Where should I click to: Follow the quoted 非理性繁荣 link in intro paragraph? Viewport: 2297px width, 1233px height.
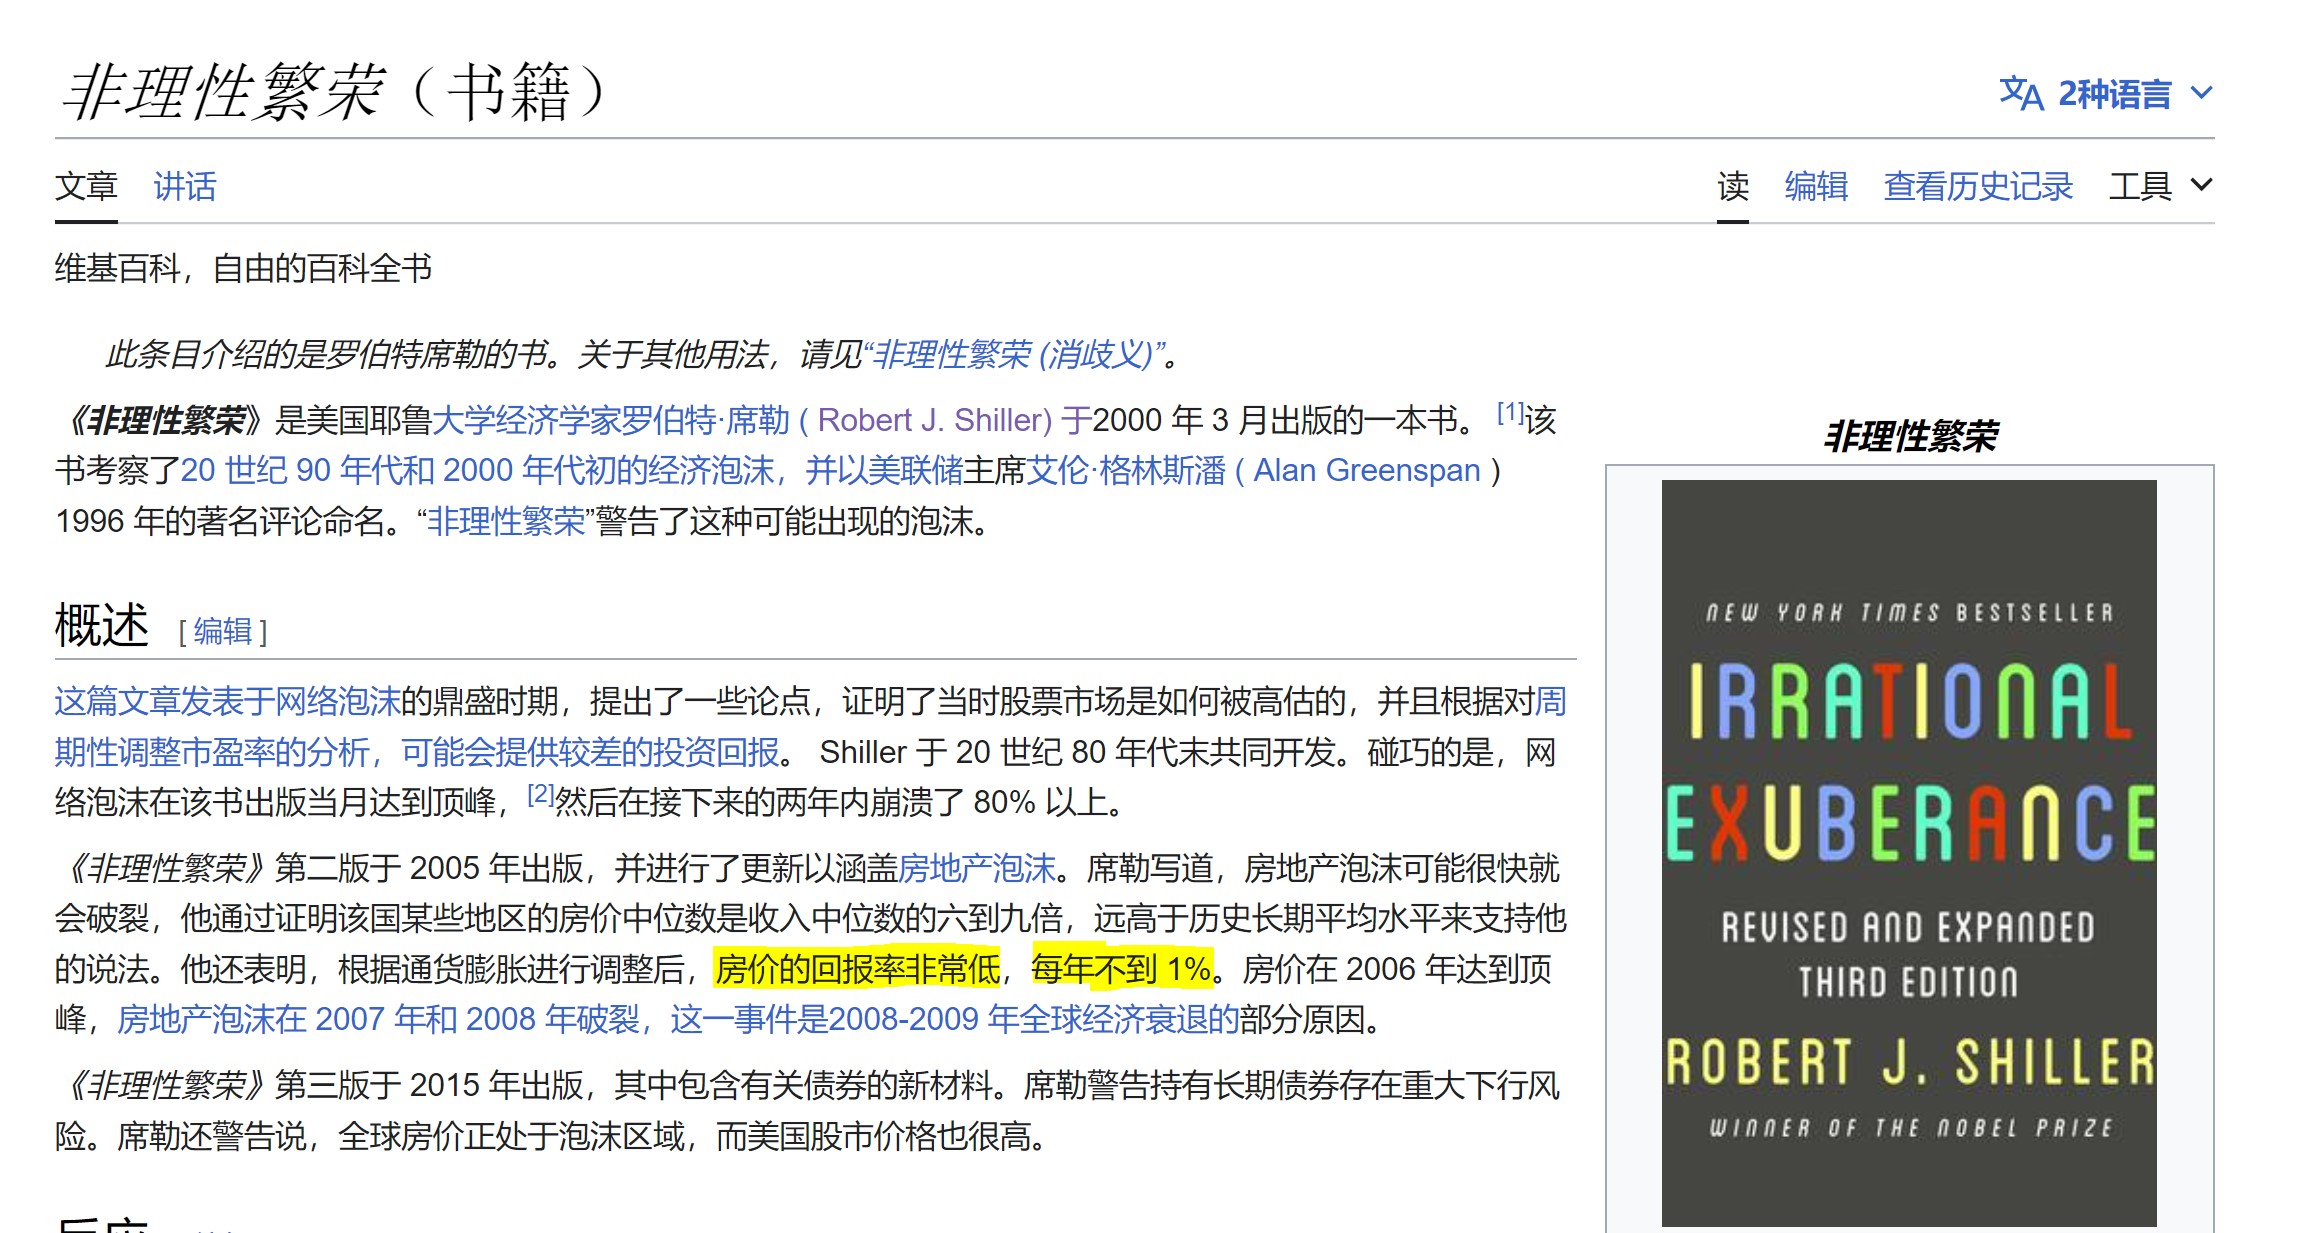(x=505, y=521)
